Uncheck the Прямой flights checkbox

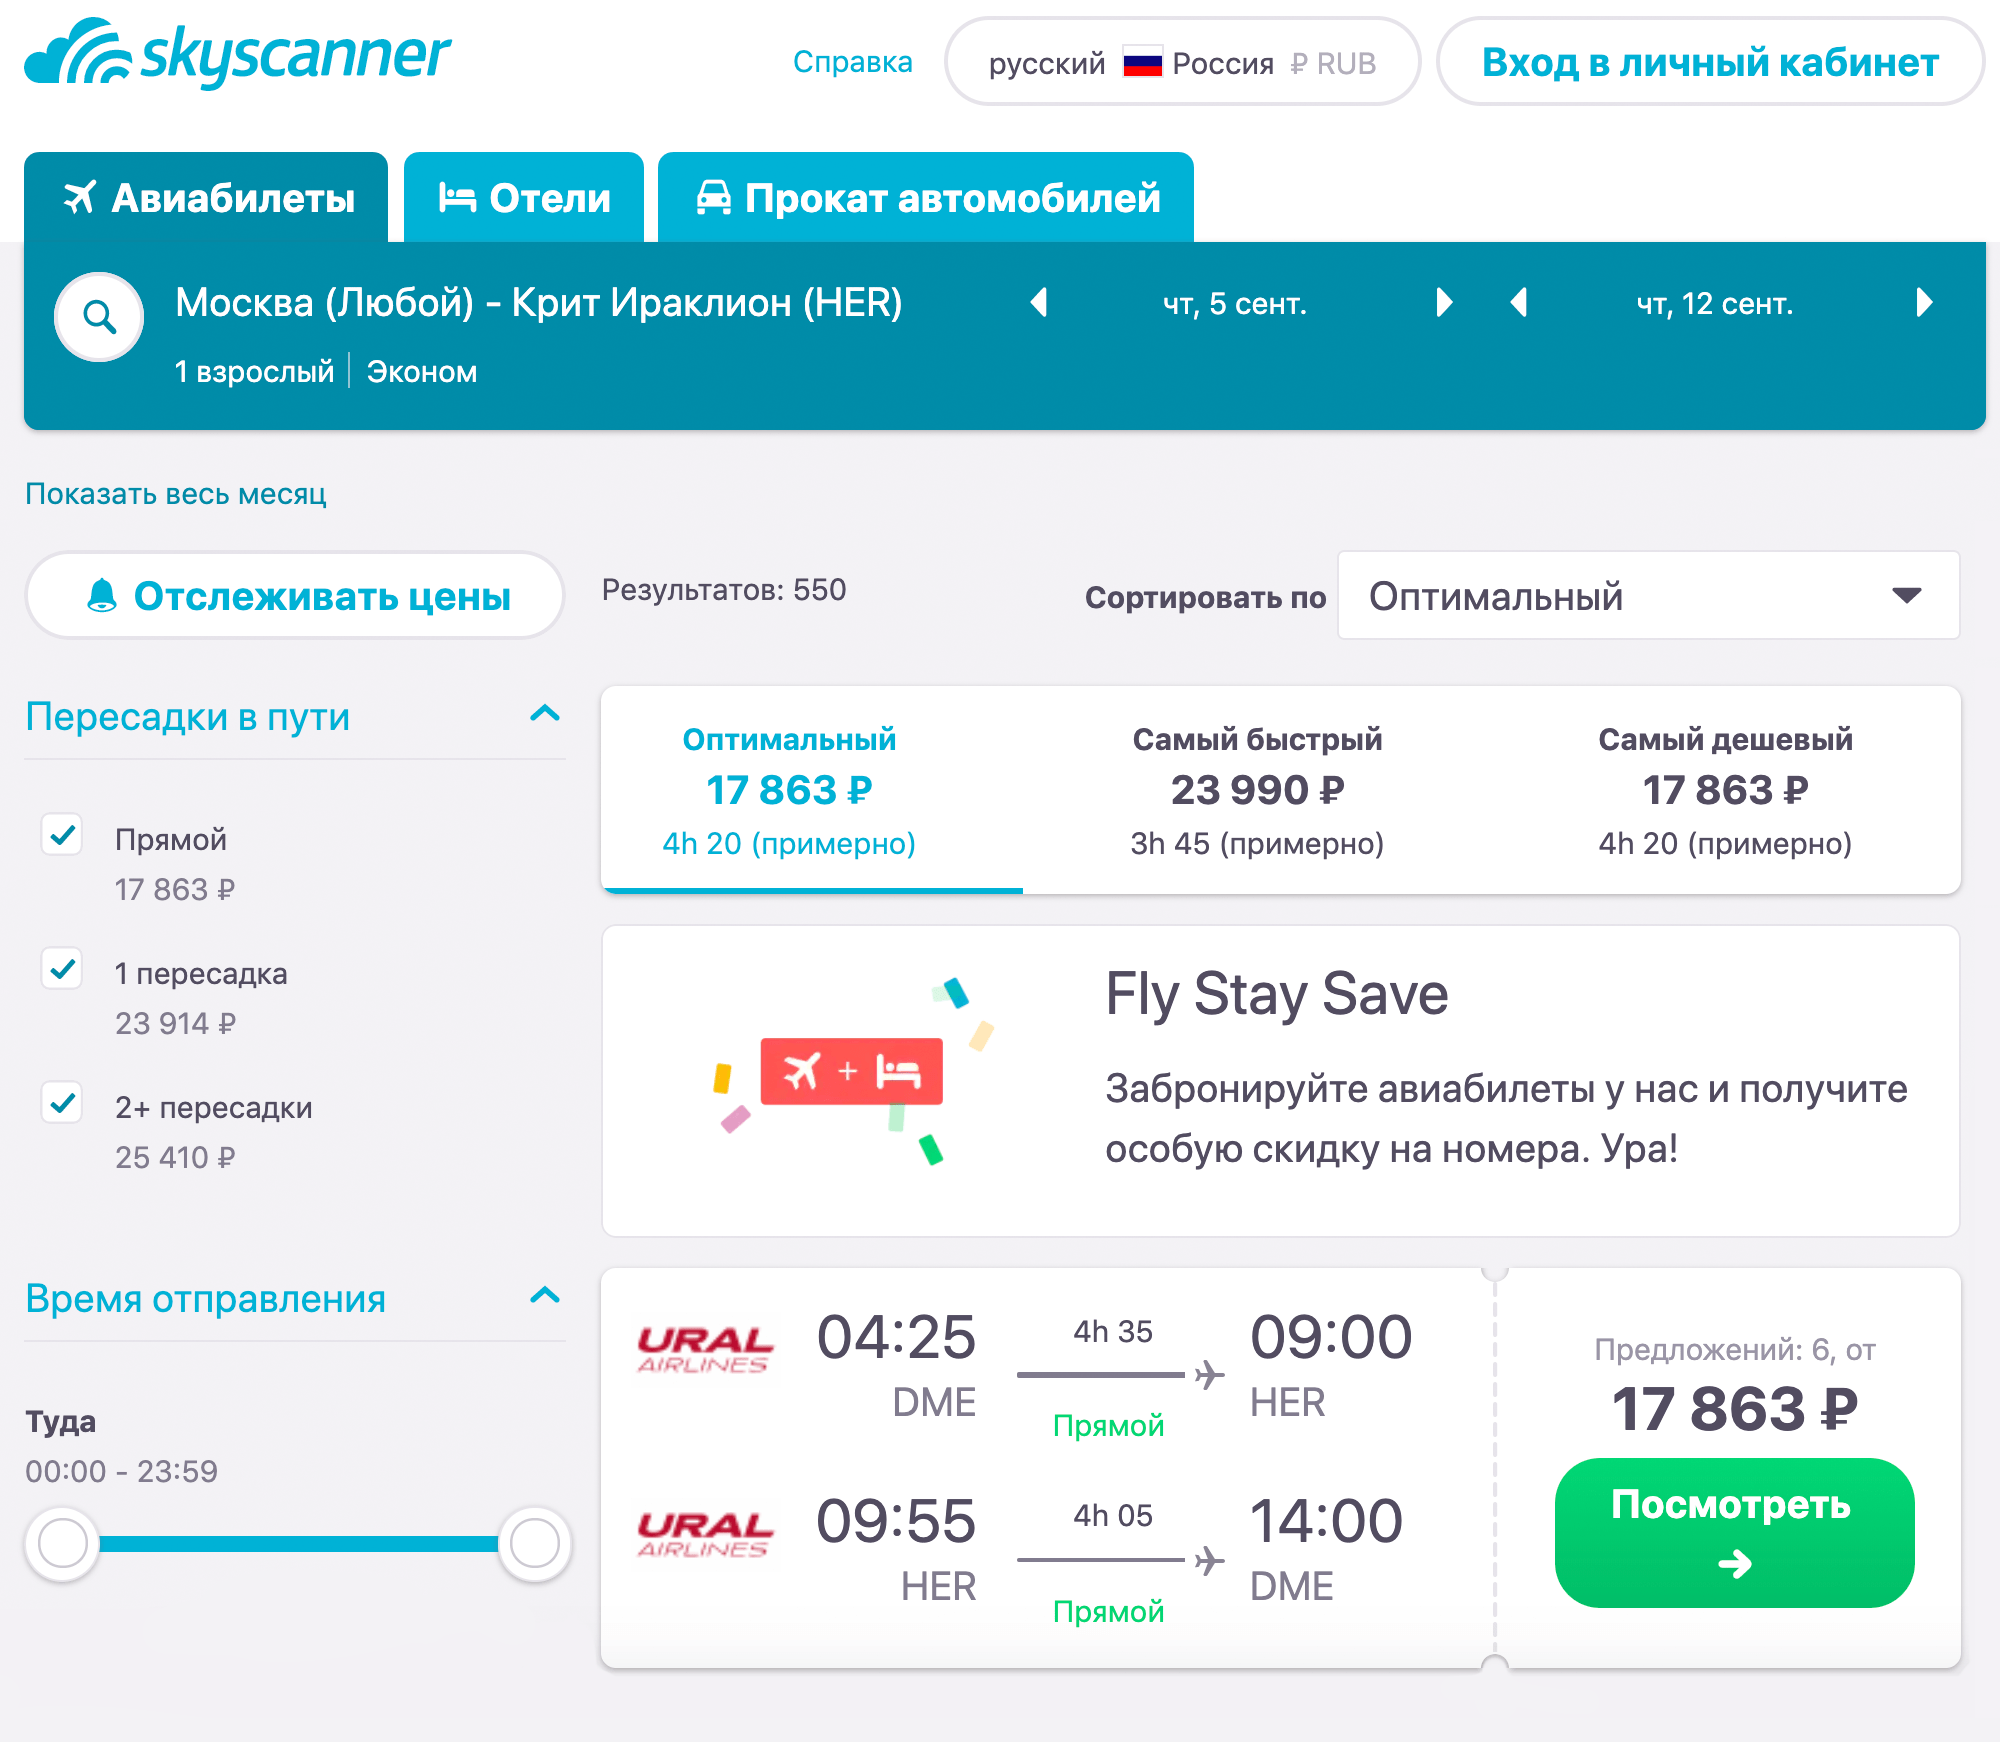62,835
